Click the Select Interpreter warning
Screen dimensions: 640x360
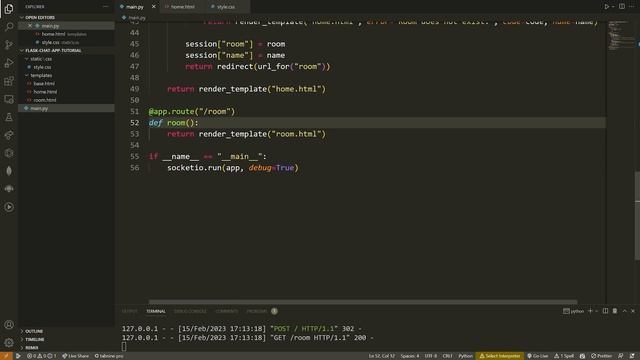pyautogui.click(x=500, y=356)
